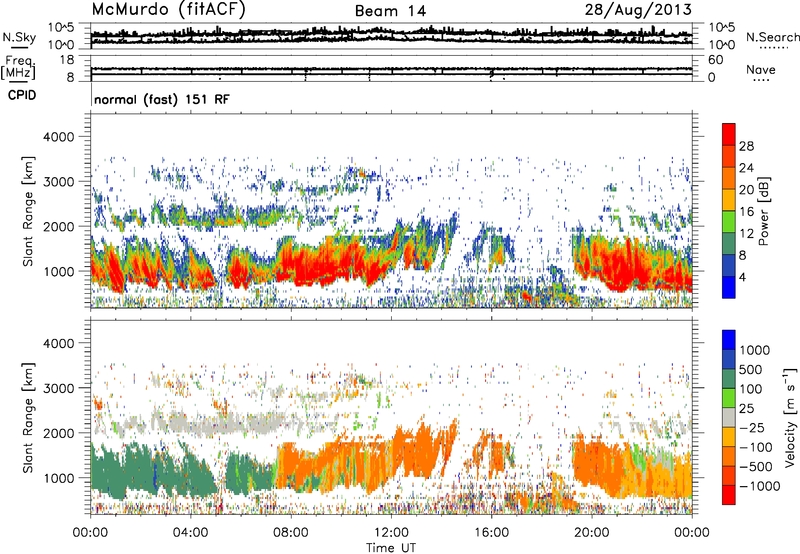Click the '18' frequency axis label
The height and width of the screenshot is (554, 800).
(x=67, y=60)
